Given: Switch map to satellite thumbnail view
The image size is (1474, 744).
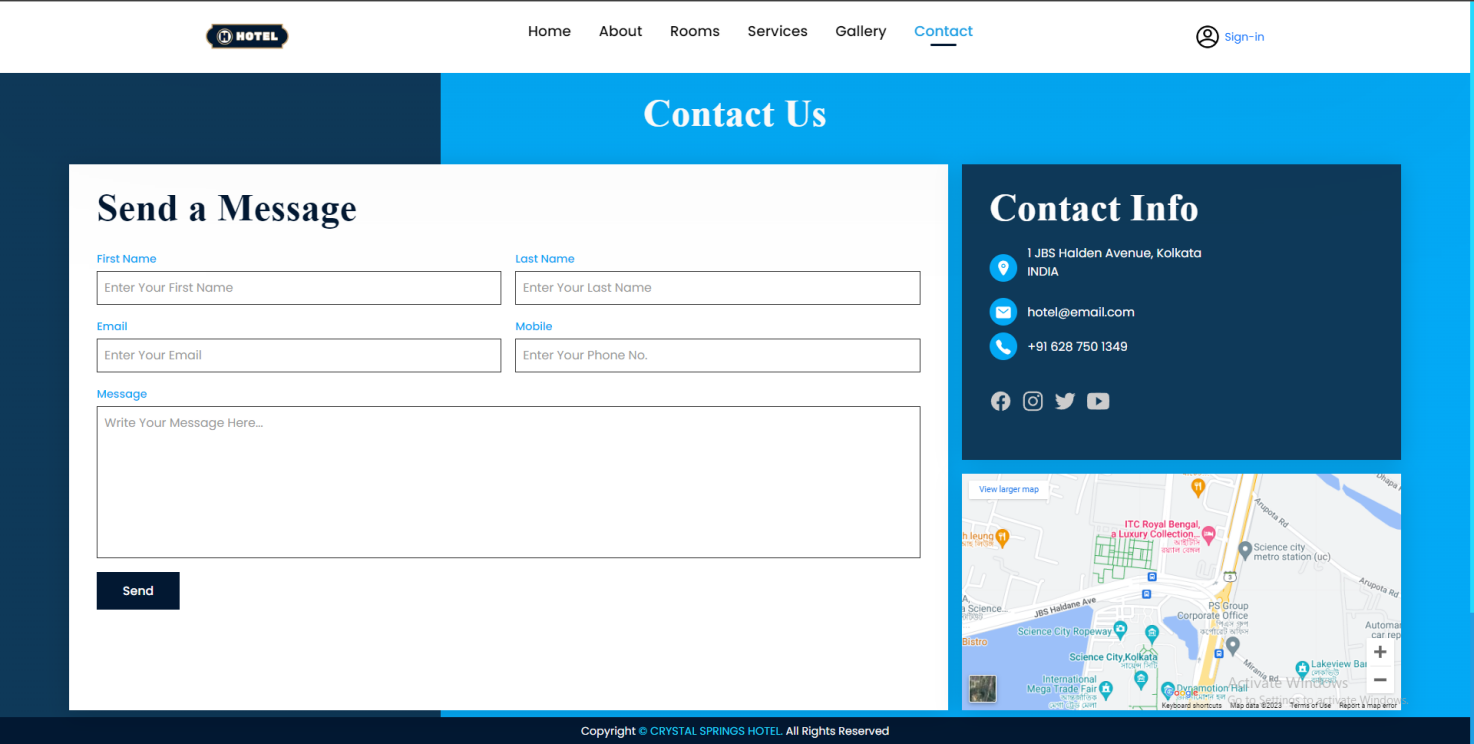Looking at the screenshot, I should (x=982, y=689).
